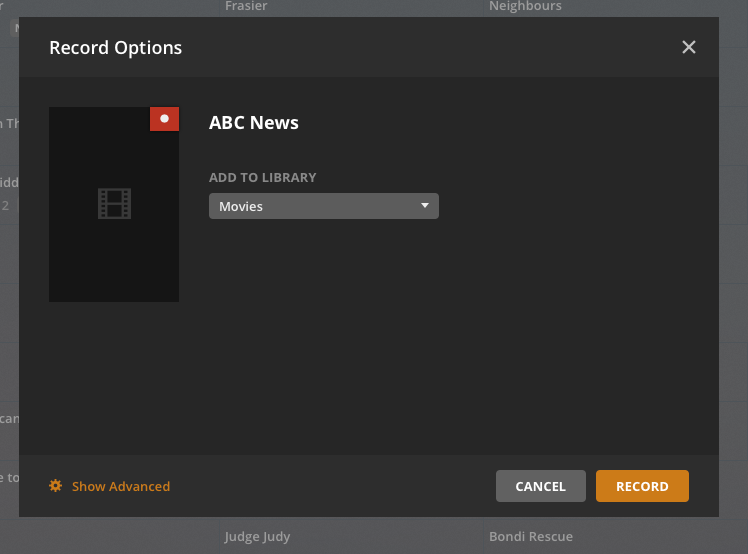Click the red record badge icon

click(x=165, y=119)
